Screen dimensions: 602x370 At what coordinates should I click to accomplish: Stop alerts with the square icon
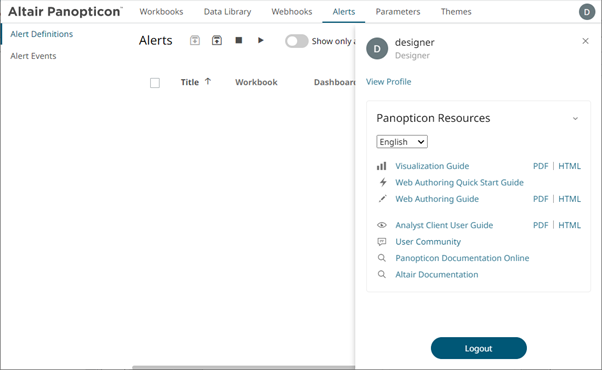coord(239,40)
